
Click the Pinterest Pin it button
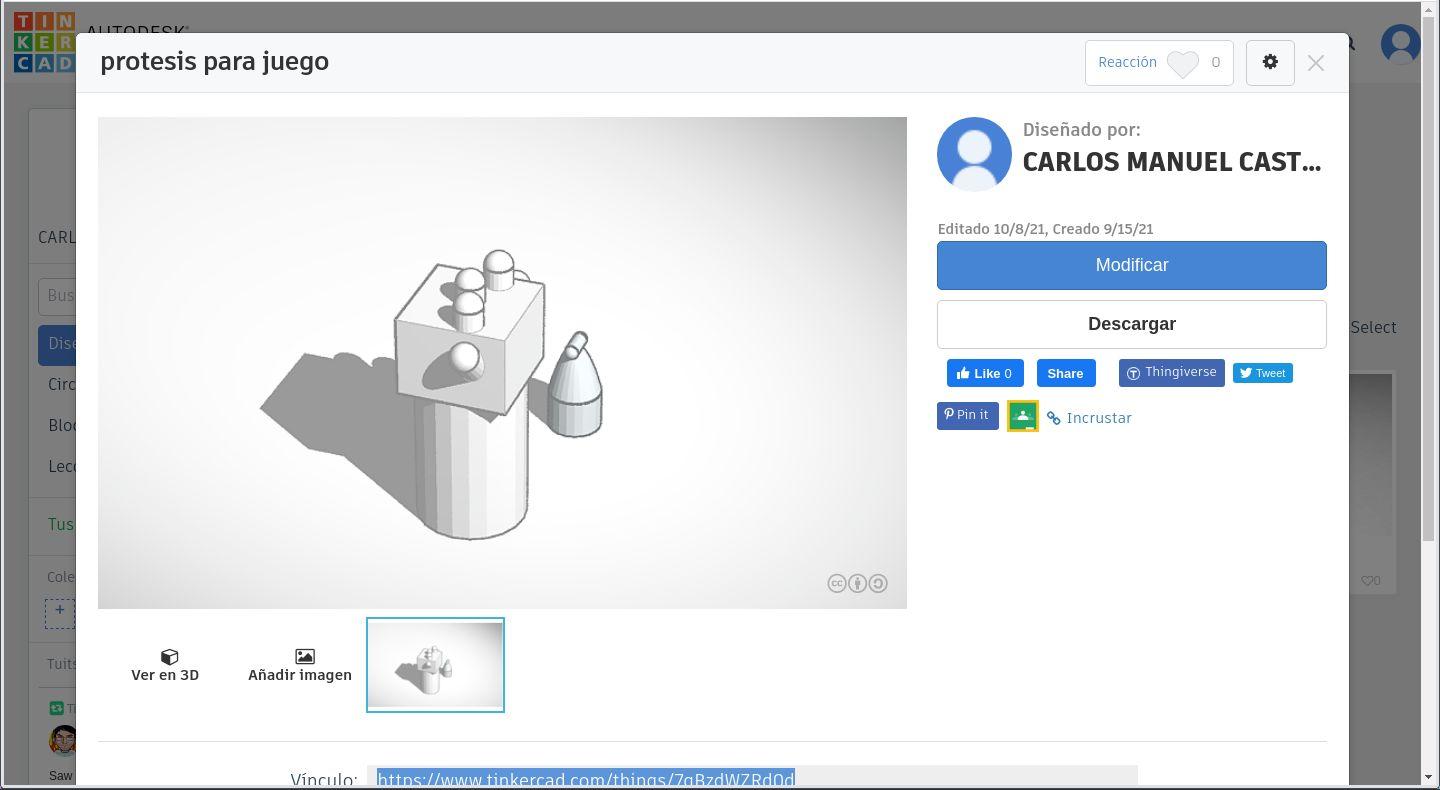967,415
